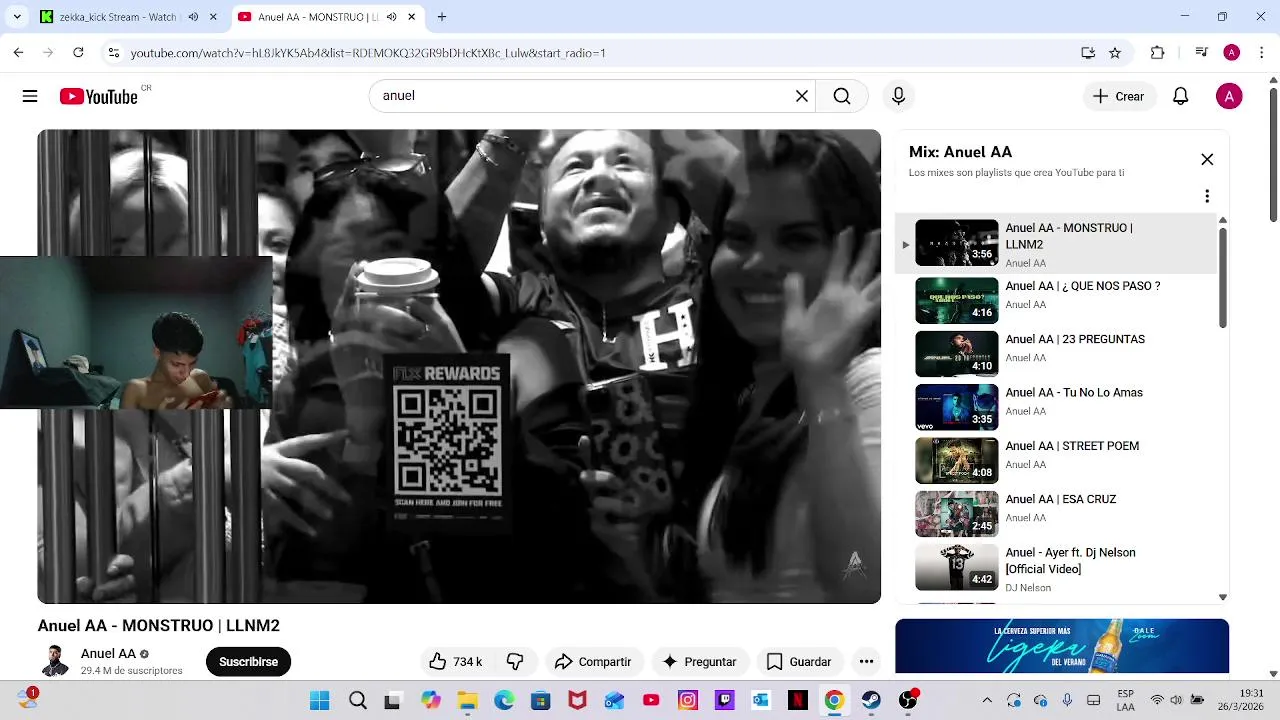Click the Suscribirse button
This screenshot has height=720, width=1280.
pyautogui.click(x=248, y=662)
